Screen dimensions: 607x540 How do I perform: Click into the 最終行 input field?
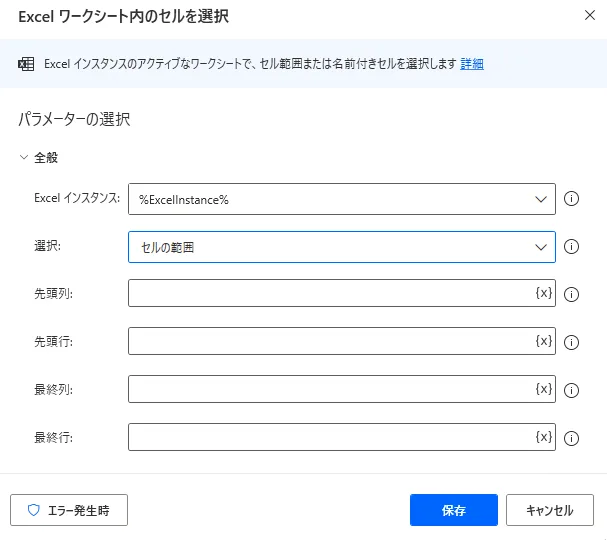pos(330,437)
